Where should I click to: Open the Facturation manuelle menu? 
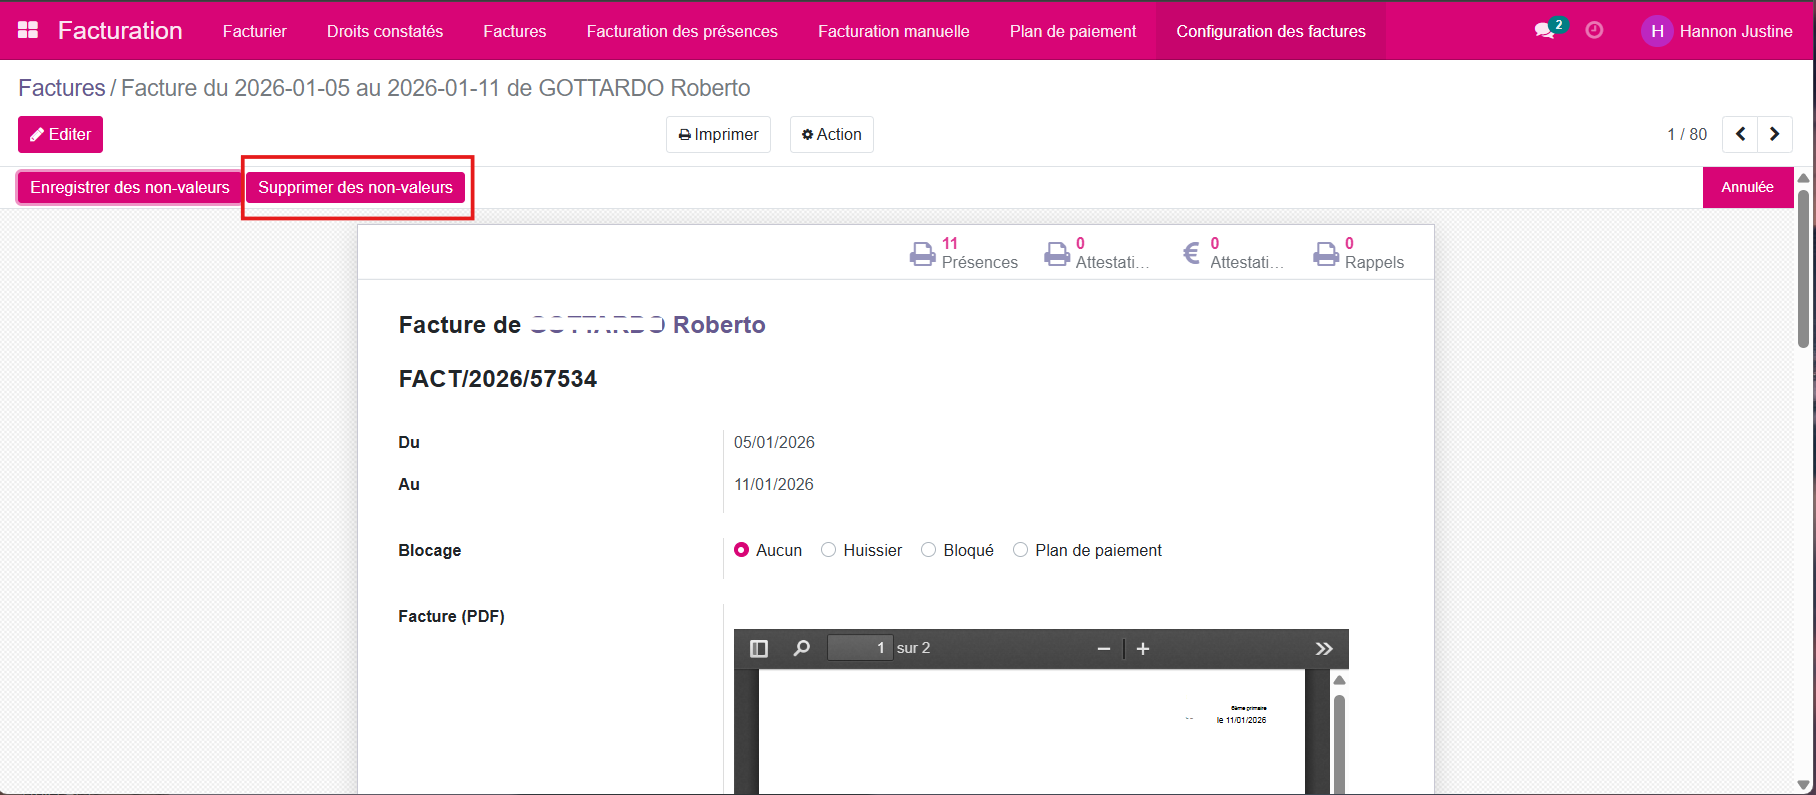[x=893, y=31]
